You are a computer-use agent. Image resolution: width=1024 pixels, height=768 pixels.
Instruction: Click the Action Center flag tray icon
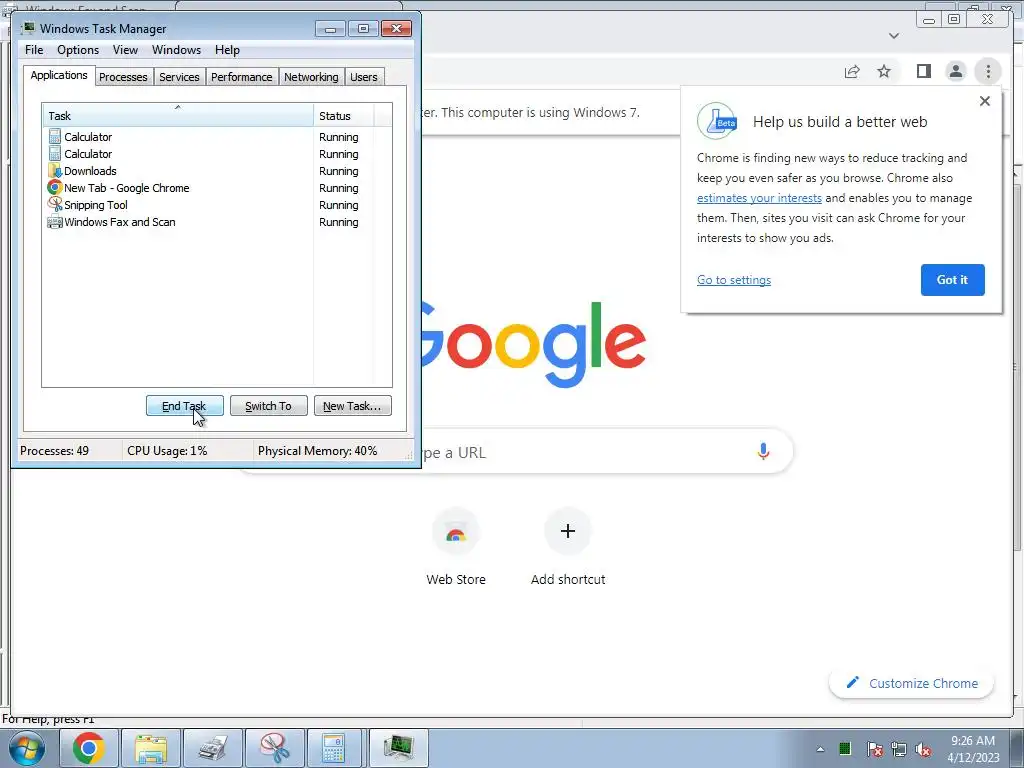tap(874, 749)
